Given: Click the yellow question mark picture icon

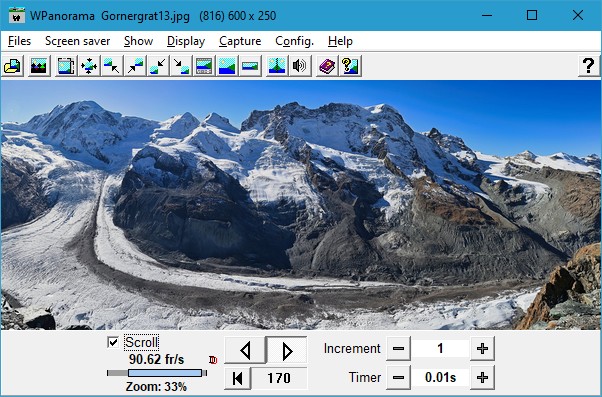Looking at the screenshot, I should [x=350, y=66].
